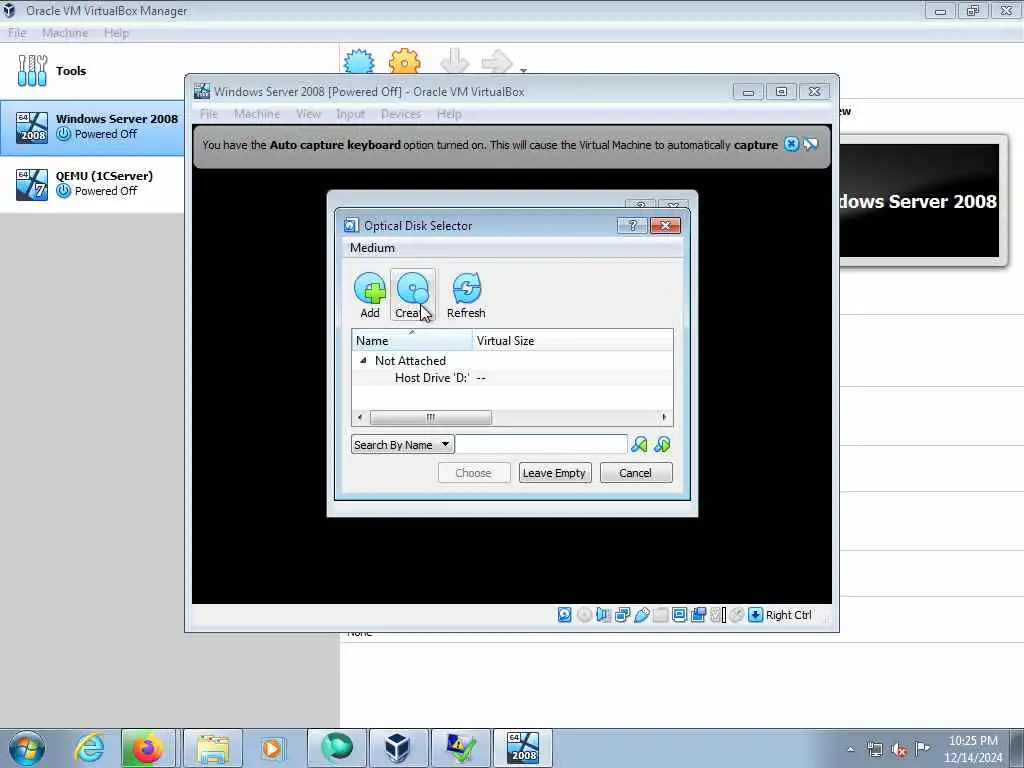Click optical drive indicator in VM status bar
Viewport: 1024px width, 768px height.
[x=584, y=615]
